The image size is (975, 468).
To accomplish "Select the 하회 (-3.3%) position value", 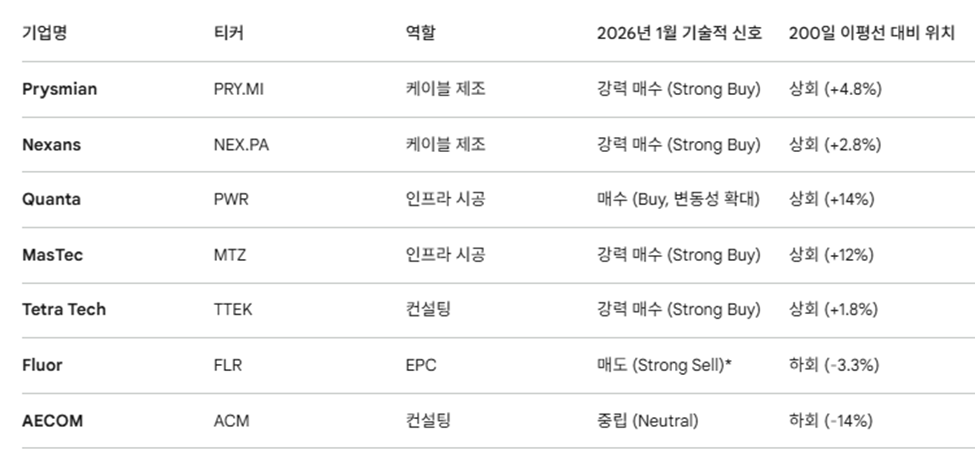I will [x=834, y=365].
